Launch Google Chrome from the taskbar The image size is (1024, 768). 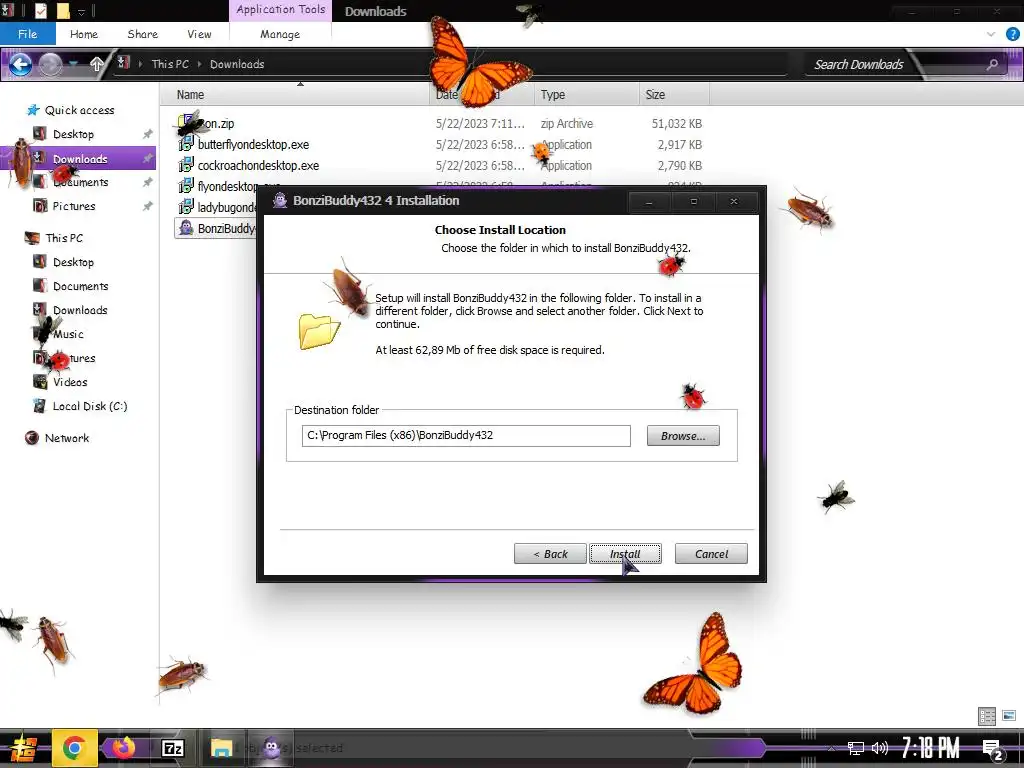click(x=74, y=748)
